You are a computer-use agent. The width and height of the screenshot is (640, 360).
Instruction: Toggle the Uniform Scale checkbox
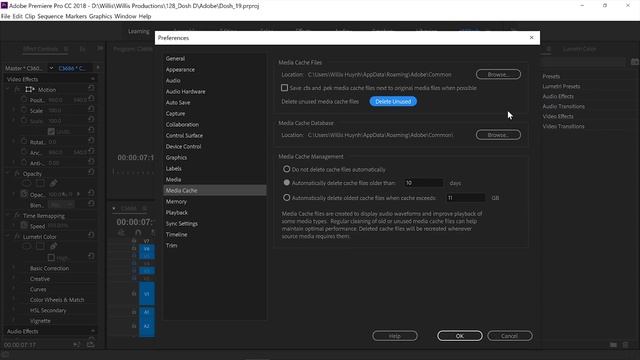[x=51, y=131]
